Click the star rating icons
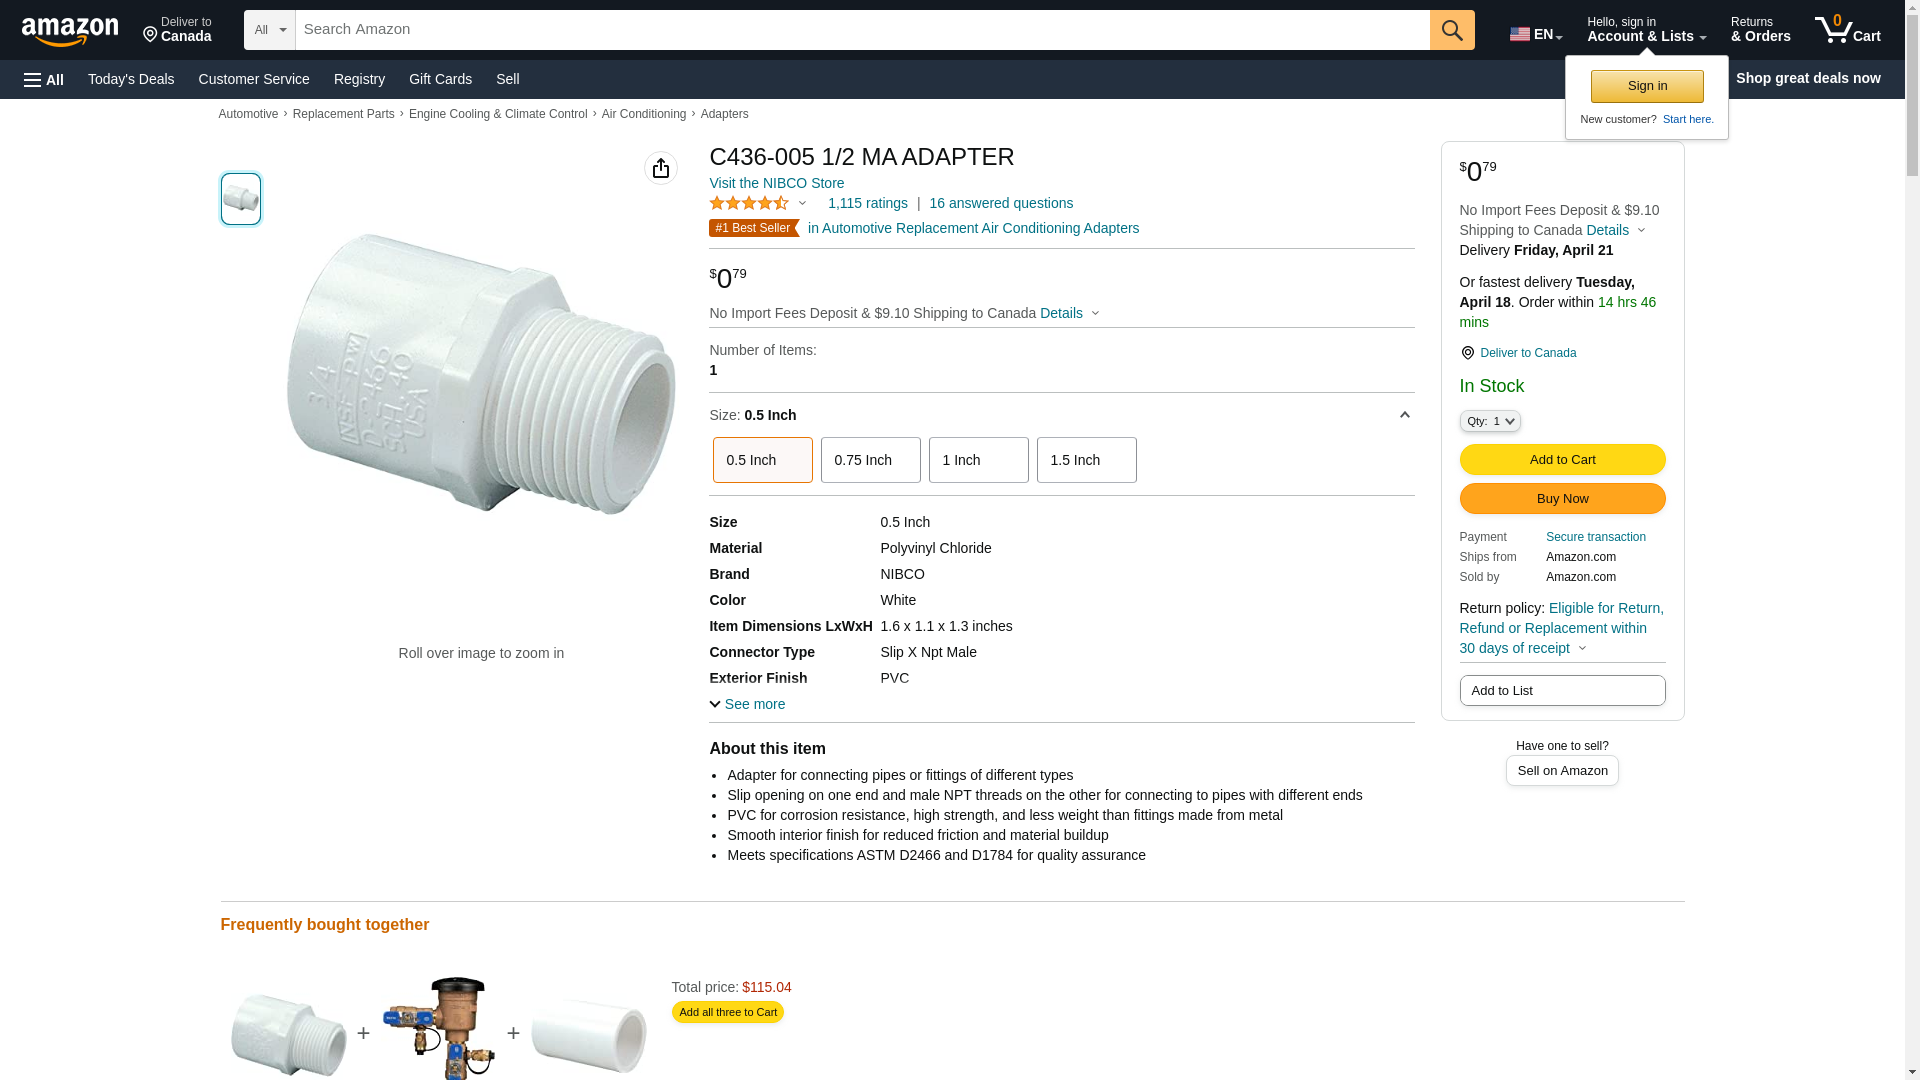1920x1080 pixels. pyautogui.click(x=749, y=203)
